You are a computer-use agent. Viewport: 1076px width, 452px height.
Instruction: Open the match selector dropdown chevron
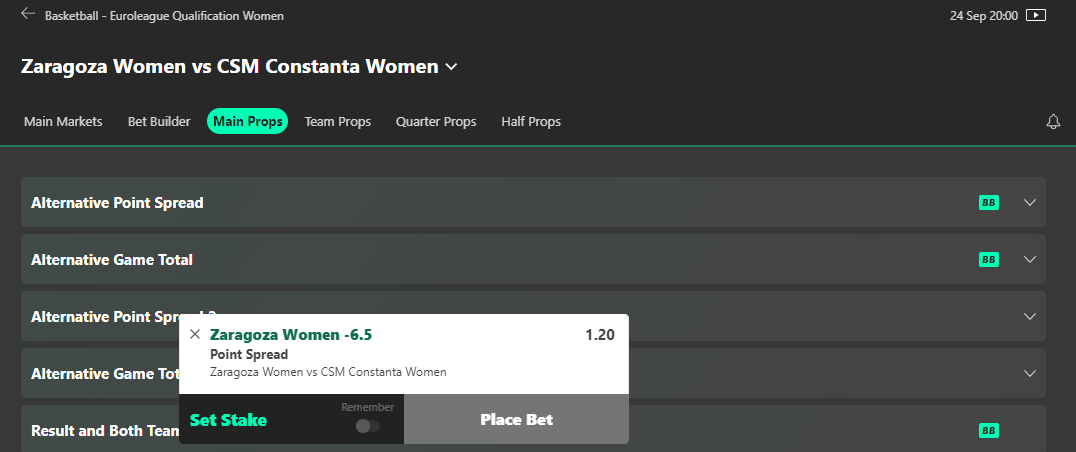451,67
